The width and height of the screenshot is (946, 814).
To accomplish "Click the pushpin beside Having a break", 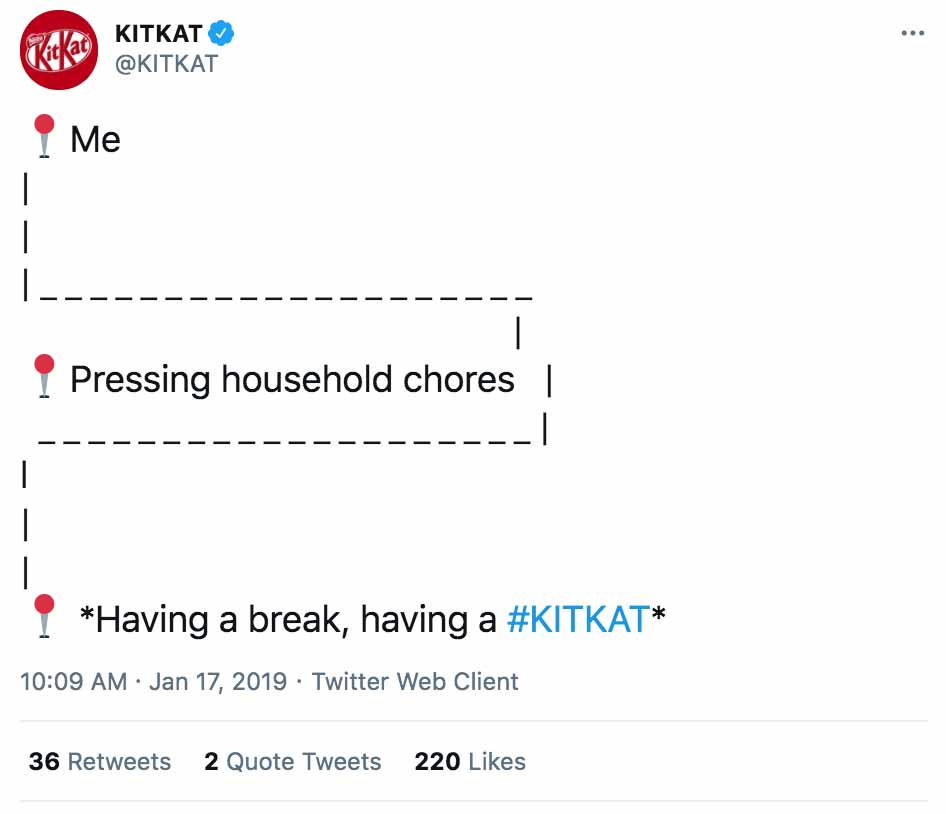I will 44,616.
